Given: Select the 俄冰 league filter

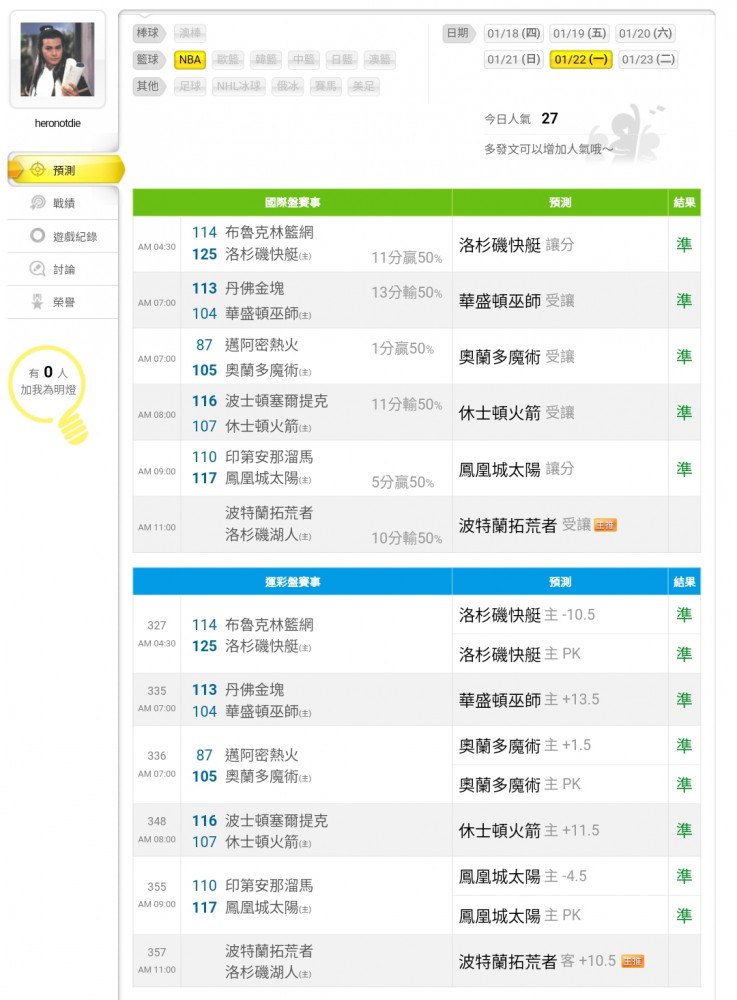Looking at the screenshot, I should 288,86.
